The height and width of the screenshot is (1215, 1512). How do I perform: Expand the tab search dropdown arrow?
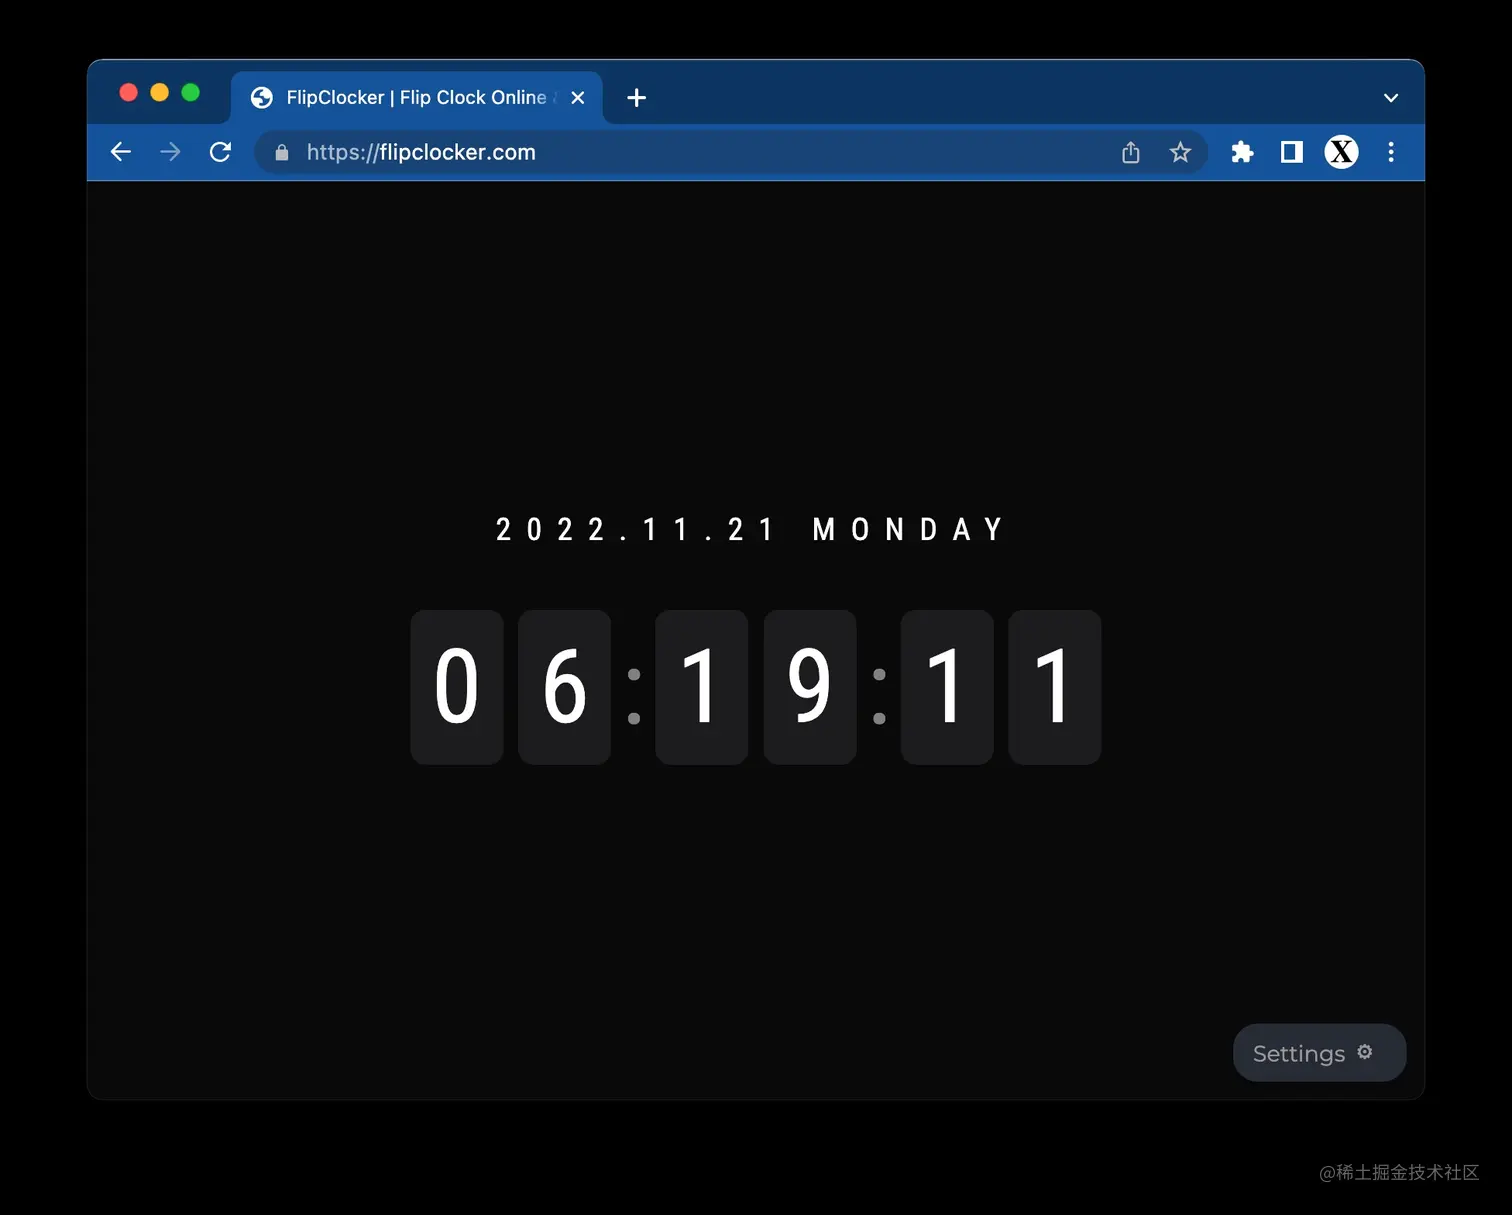(x=1391, y=98)
